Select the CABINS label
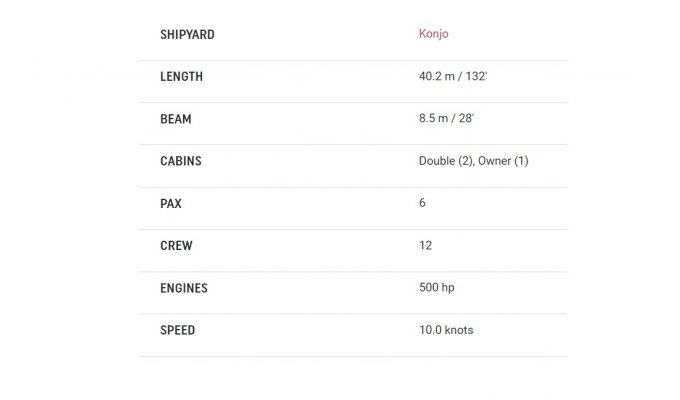680x400 pixels. [x=181, y=161]
